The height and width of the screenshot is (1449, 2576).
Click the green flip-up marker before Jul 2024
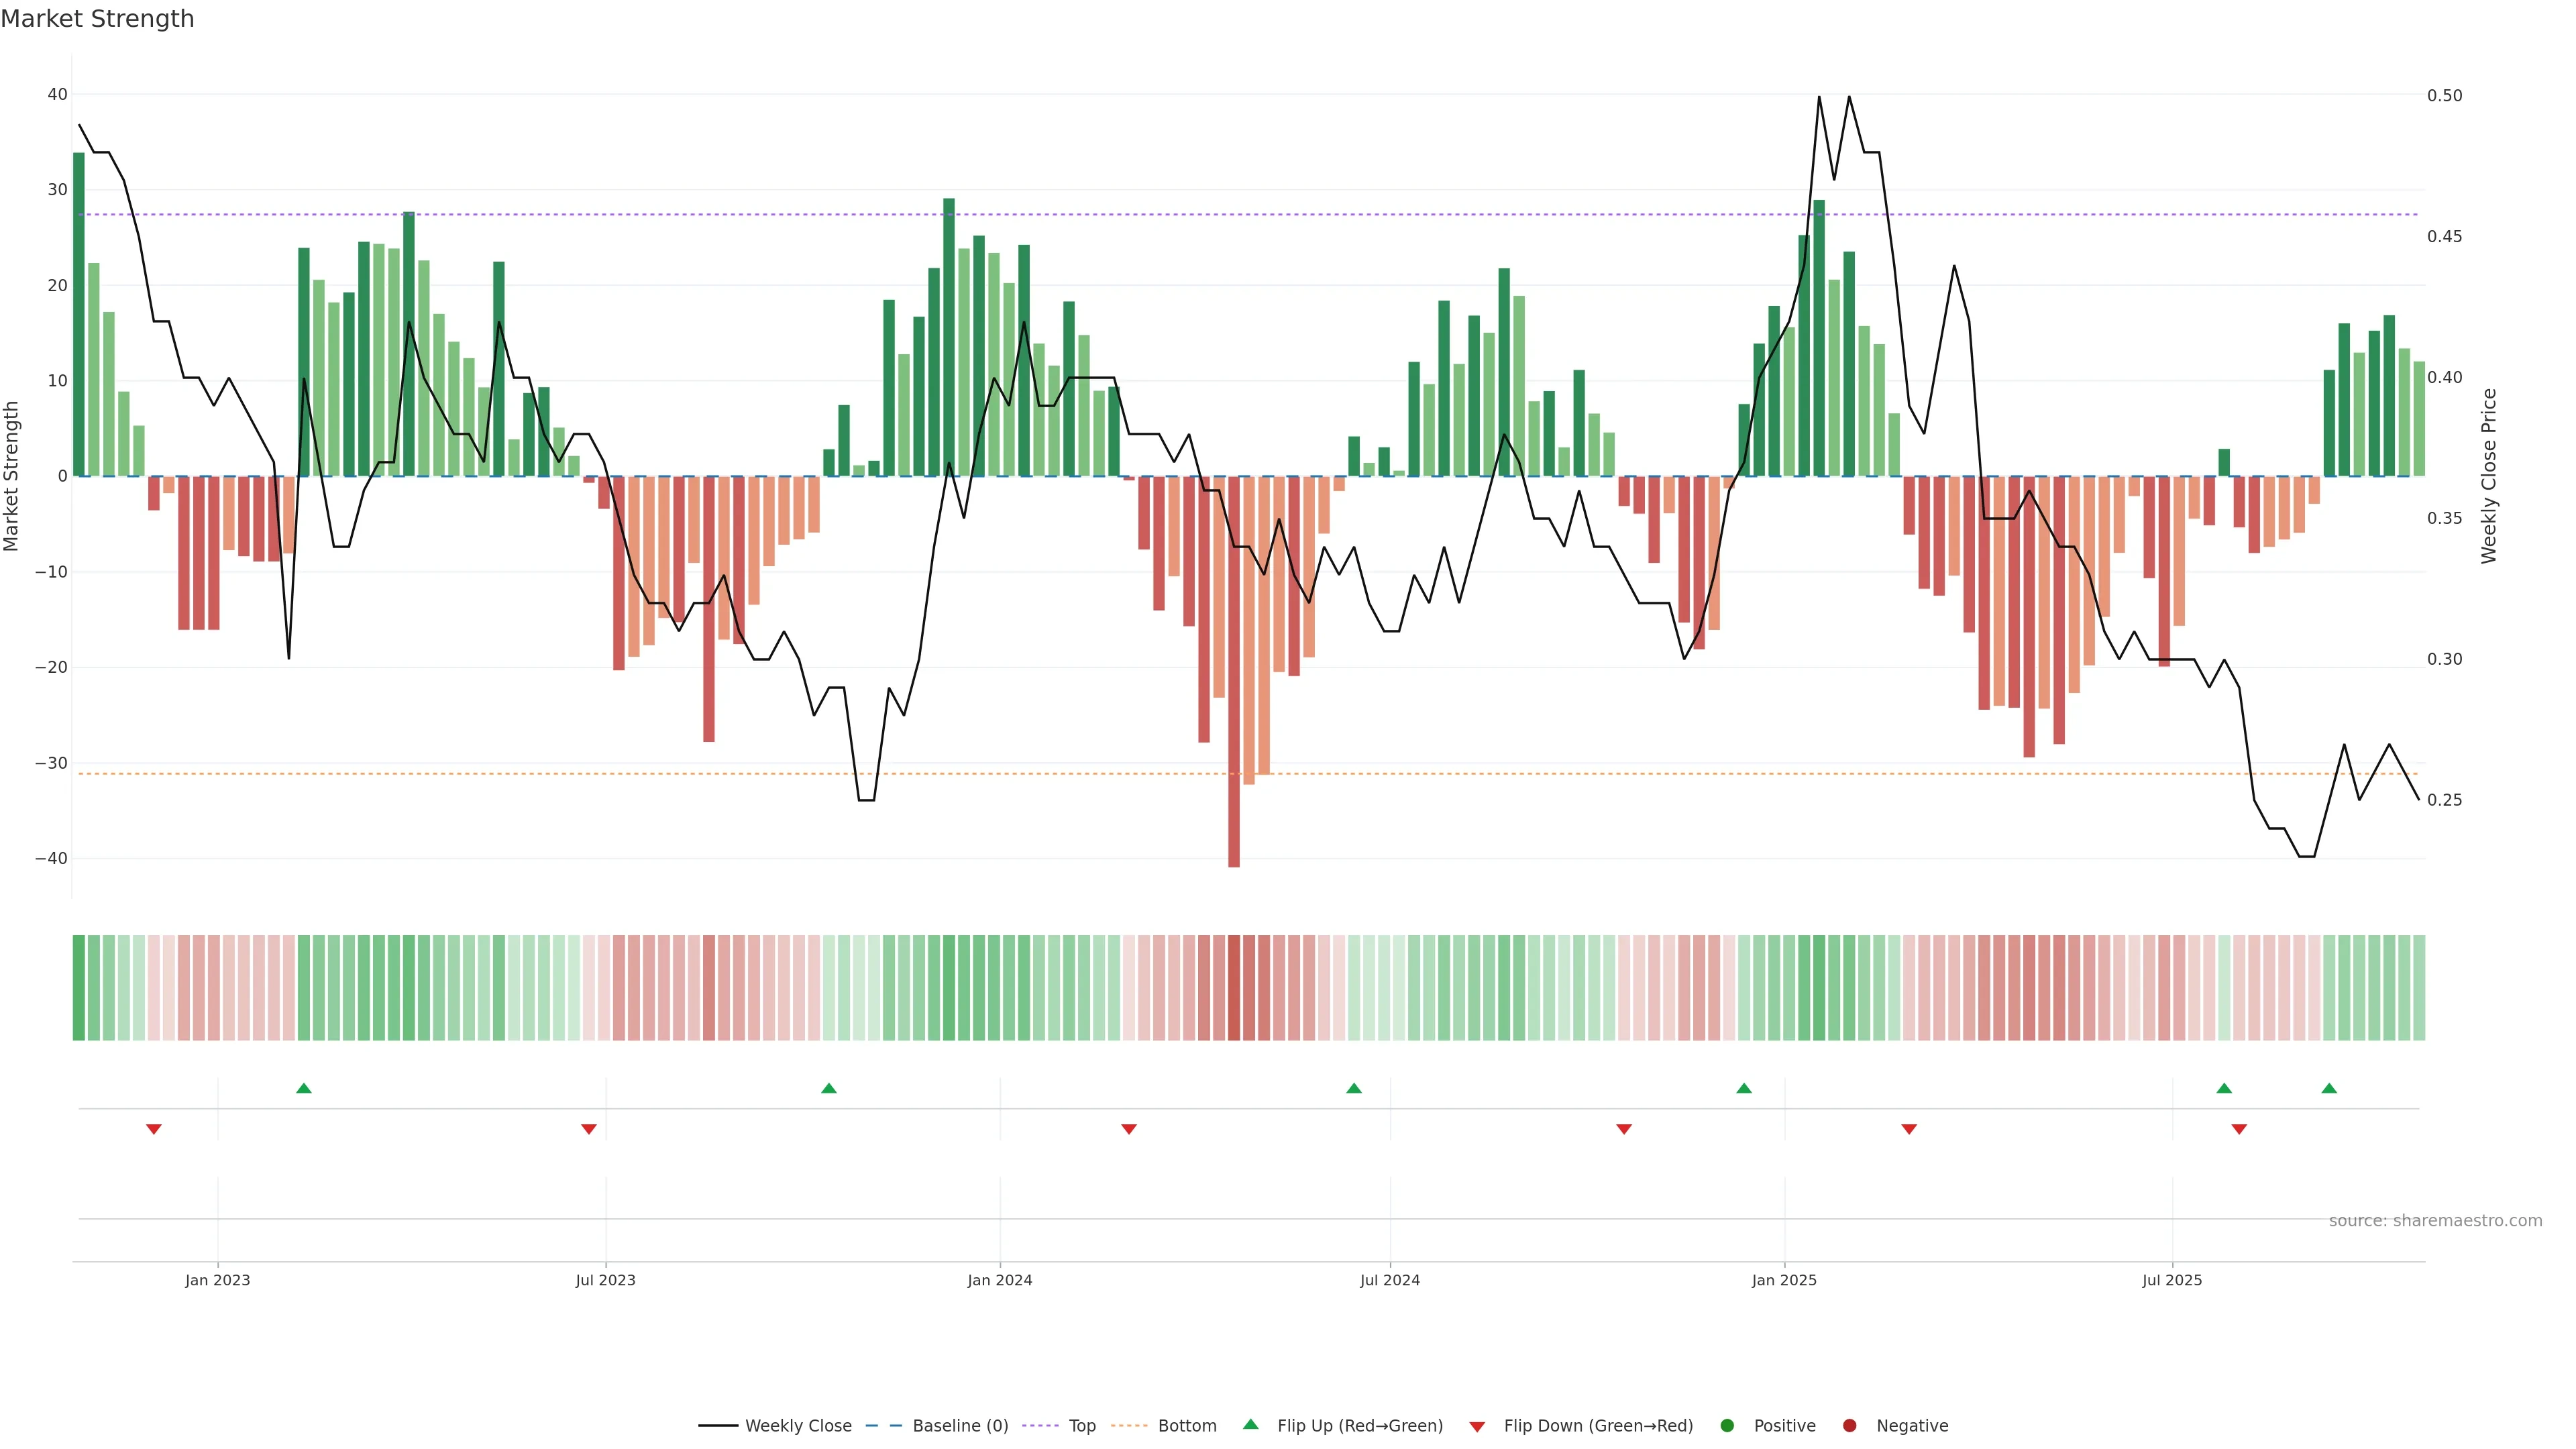1354,1088
